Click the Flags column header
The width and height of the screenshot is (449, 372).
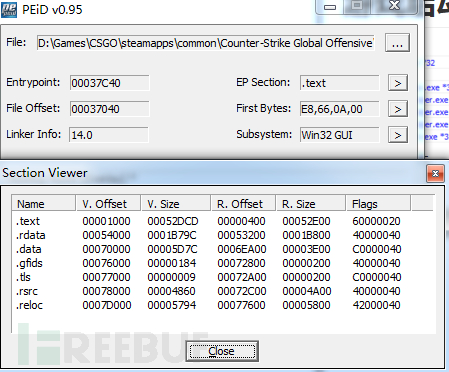pos(378,204)
